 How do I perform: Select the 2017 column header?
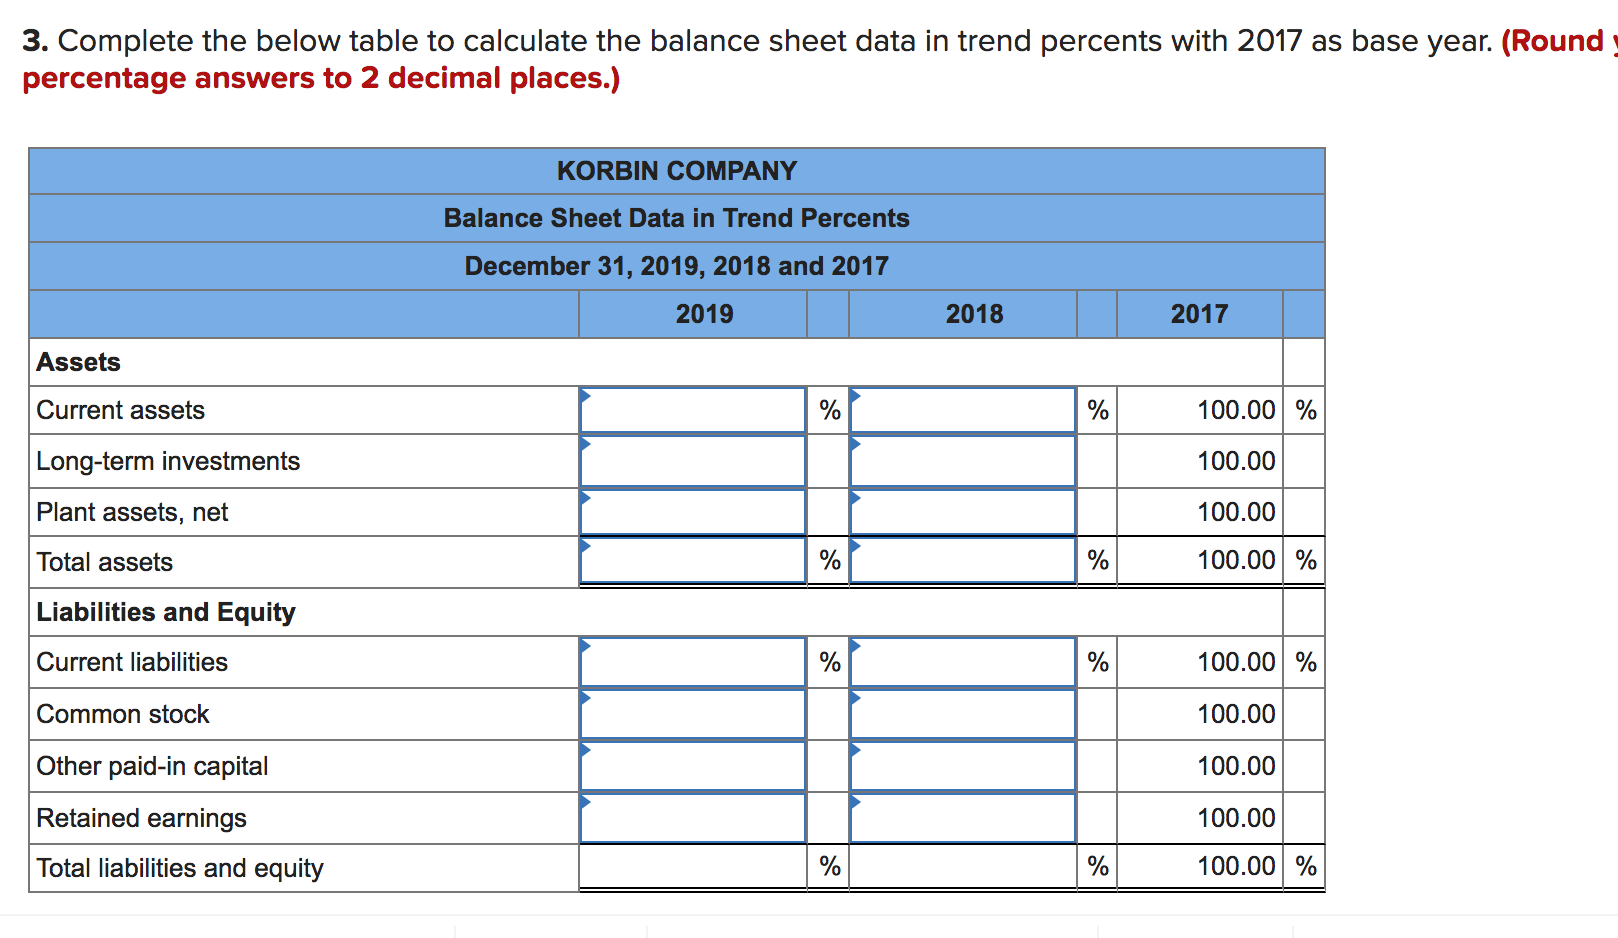point(1199,314)
